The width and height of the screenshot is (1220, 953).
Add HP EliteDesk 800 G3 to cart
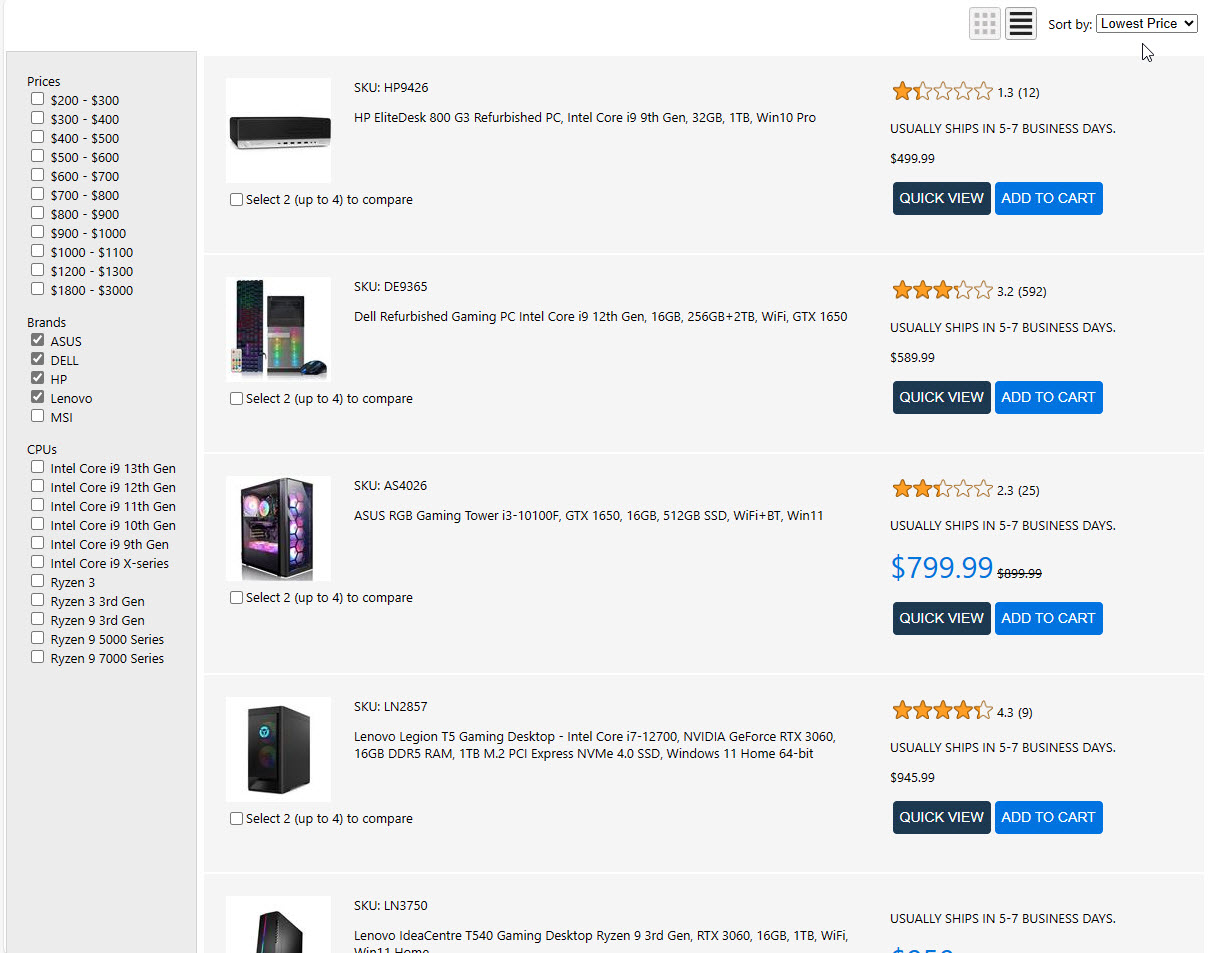coord(1048,198)
